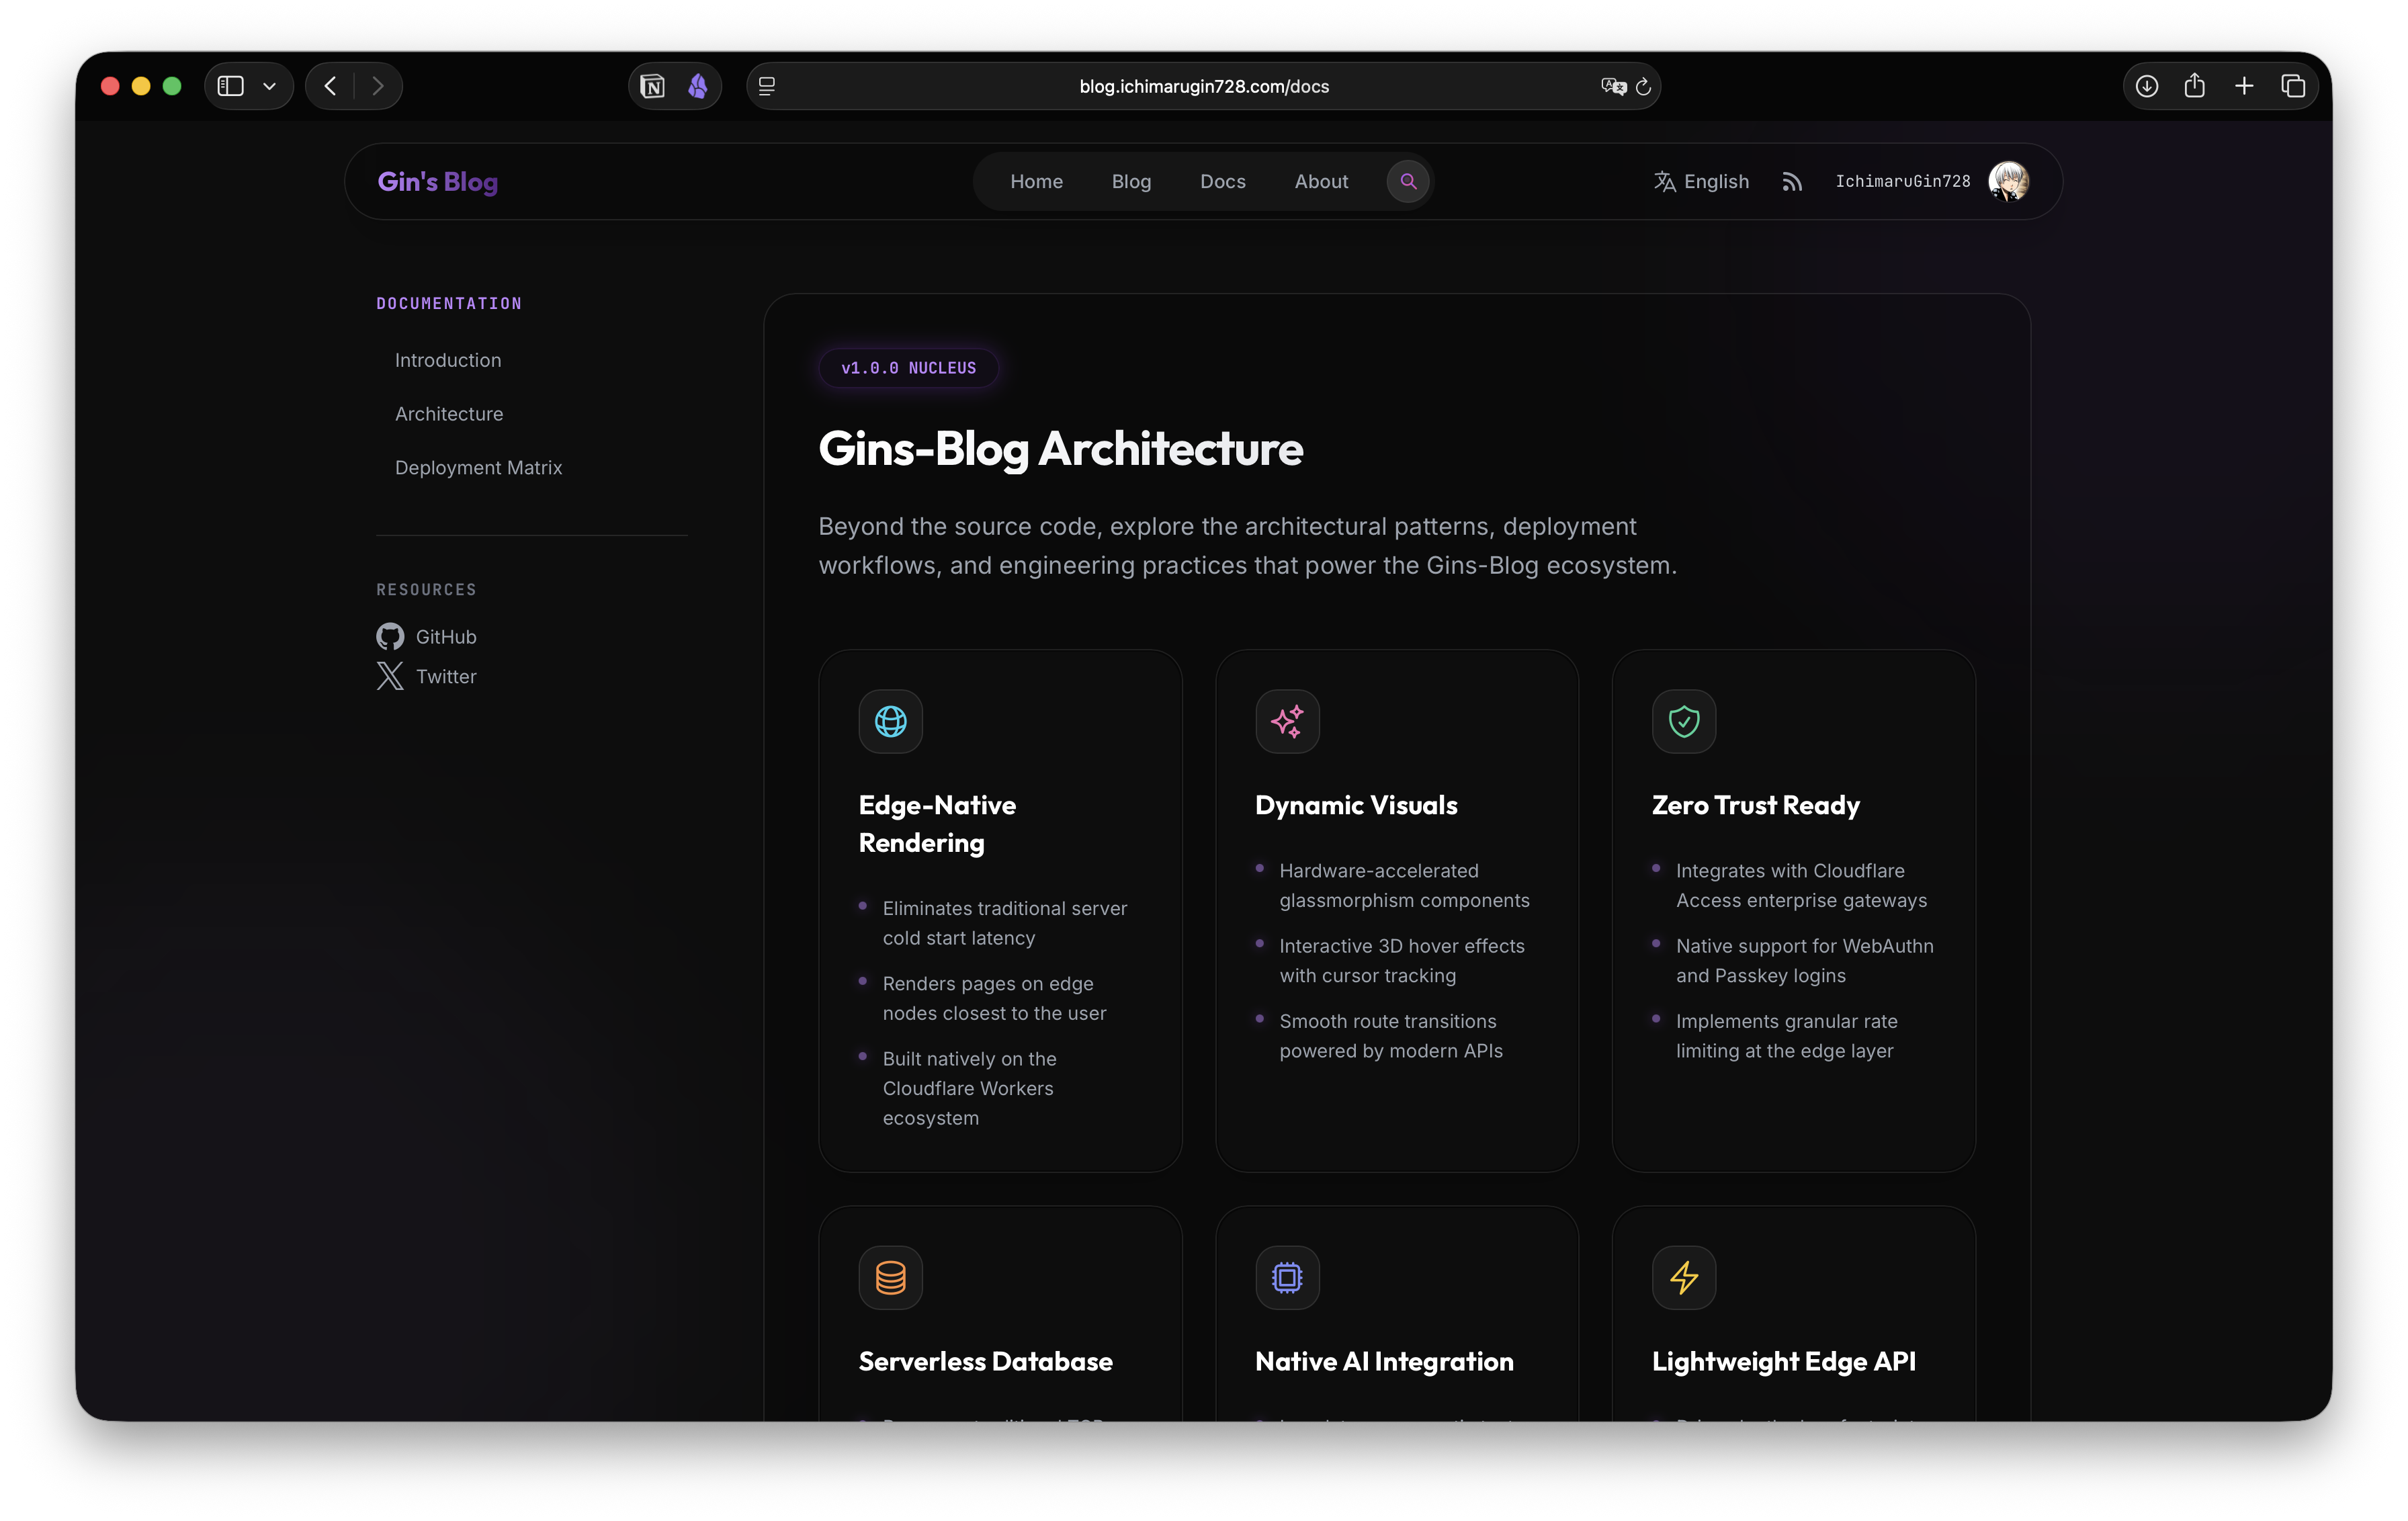Click the sparkles icon on Dynamic Visuals card
2408x1521 pixels.
click(x=1287, y=721)
